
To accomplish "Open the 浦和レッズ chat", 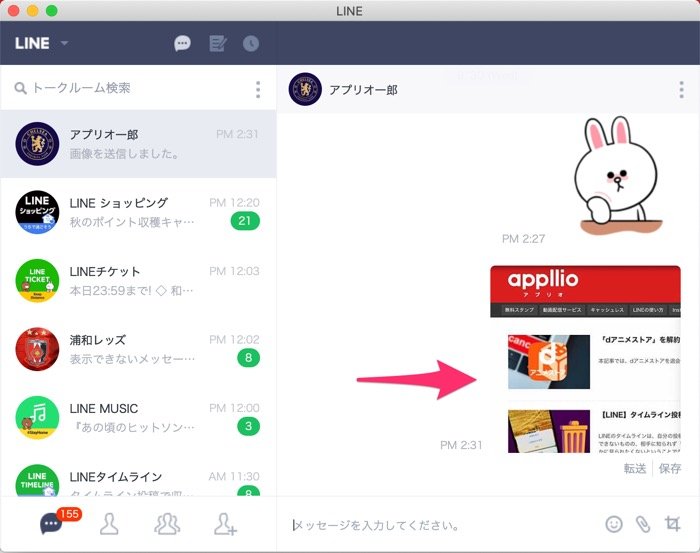I will (138, 349).
